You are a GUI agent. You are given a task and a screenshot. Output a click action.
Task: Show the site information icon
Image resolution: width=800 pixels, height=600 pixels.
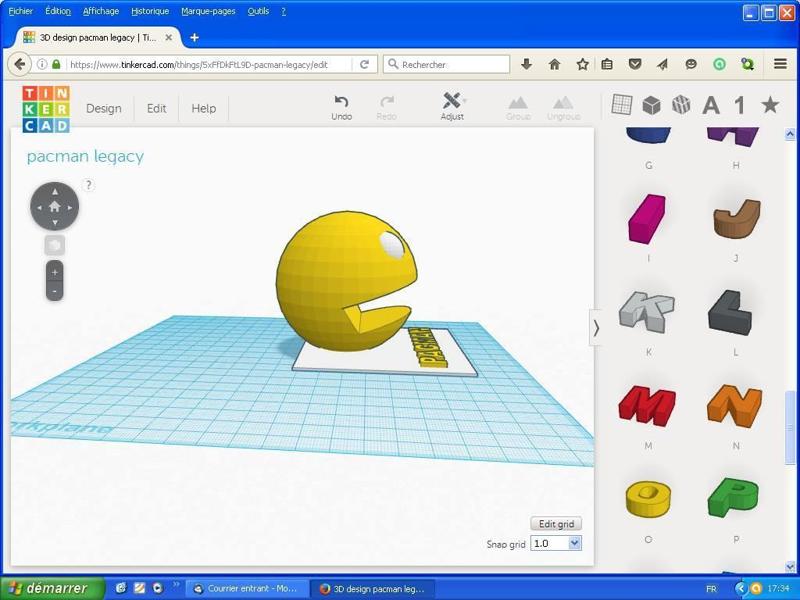[42, 64]
